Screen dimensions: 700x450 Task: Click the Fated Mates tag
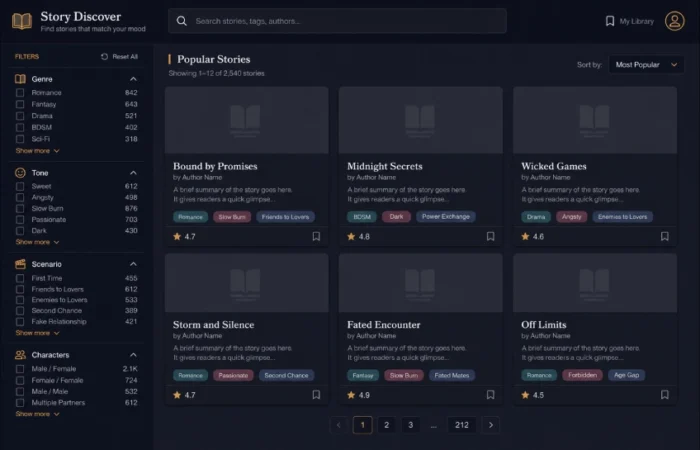pyautogui.click(x=452, y=375)
